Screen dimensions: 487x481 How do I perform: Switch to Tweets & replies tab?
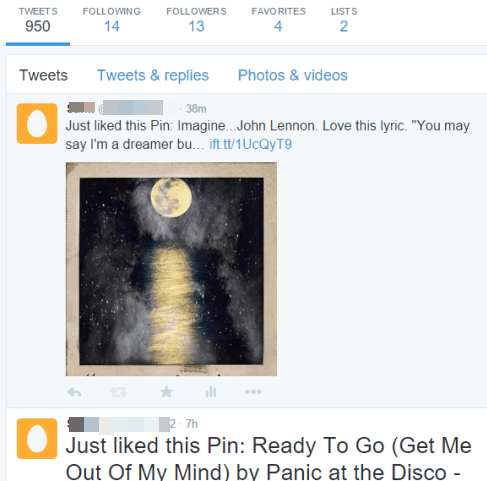tap(153, 75)
